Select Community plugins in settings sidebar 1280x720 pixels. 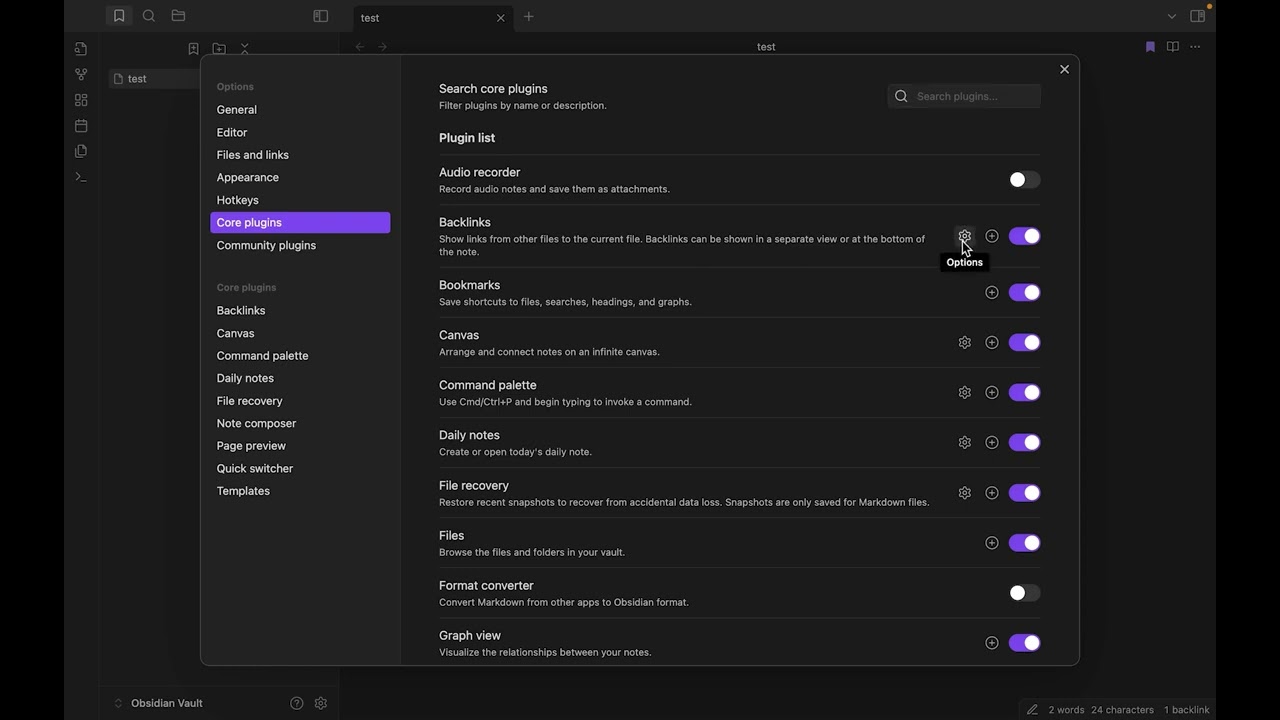(x=266, y=245)
